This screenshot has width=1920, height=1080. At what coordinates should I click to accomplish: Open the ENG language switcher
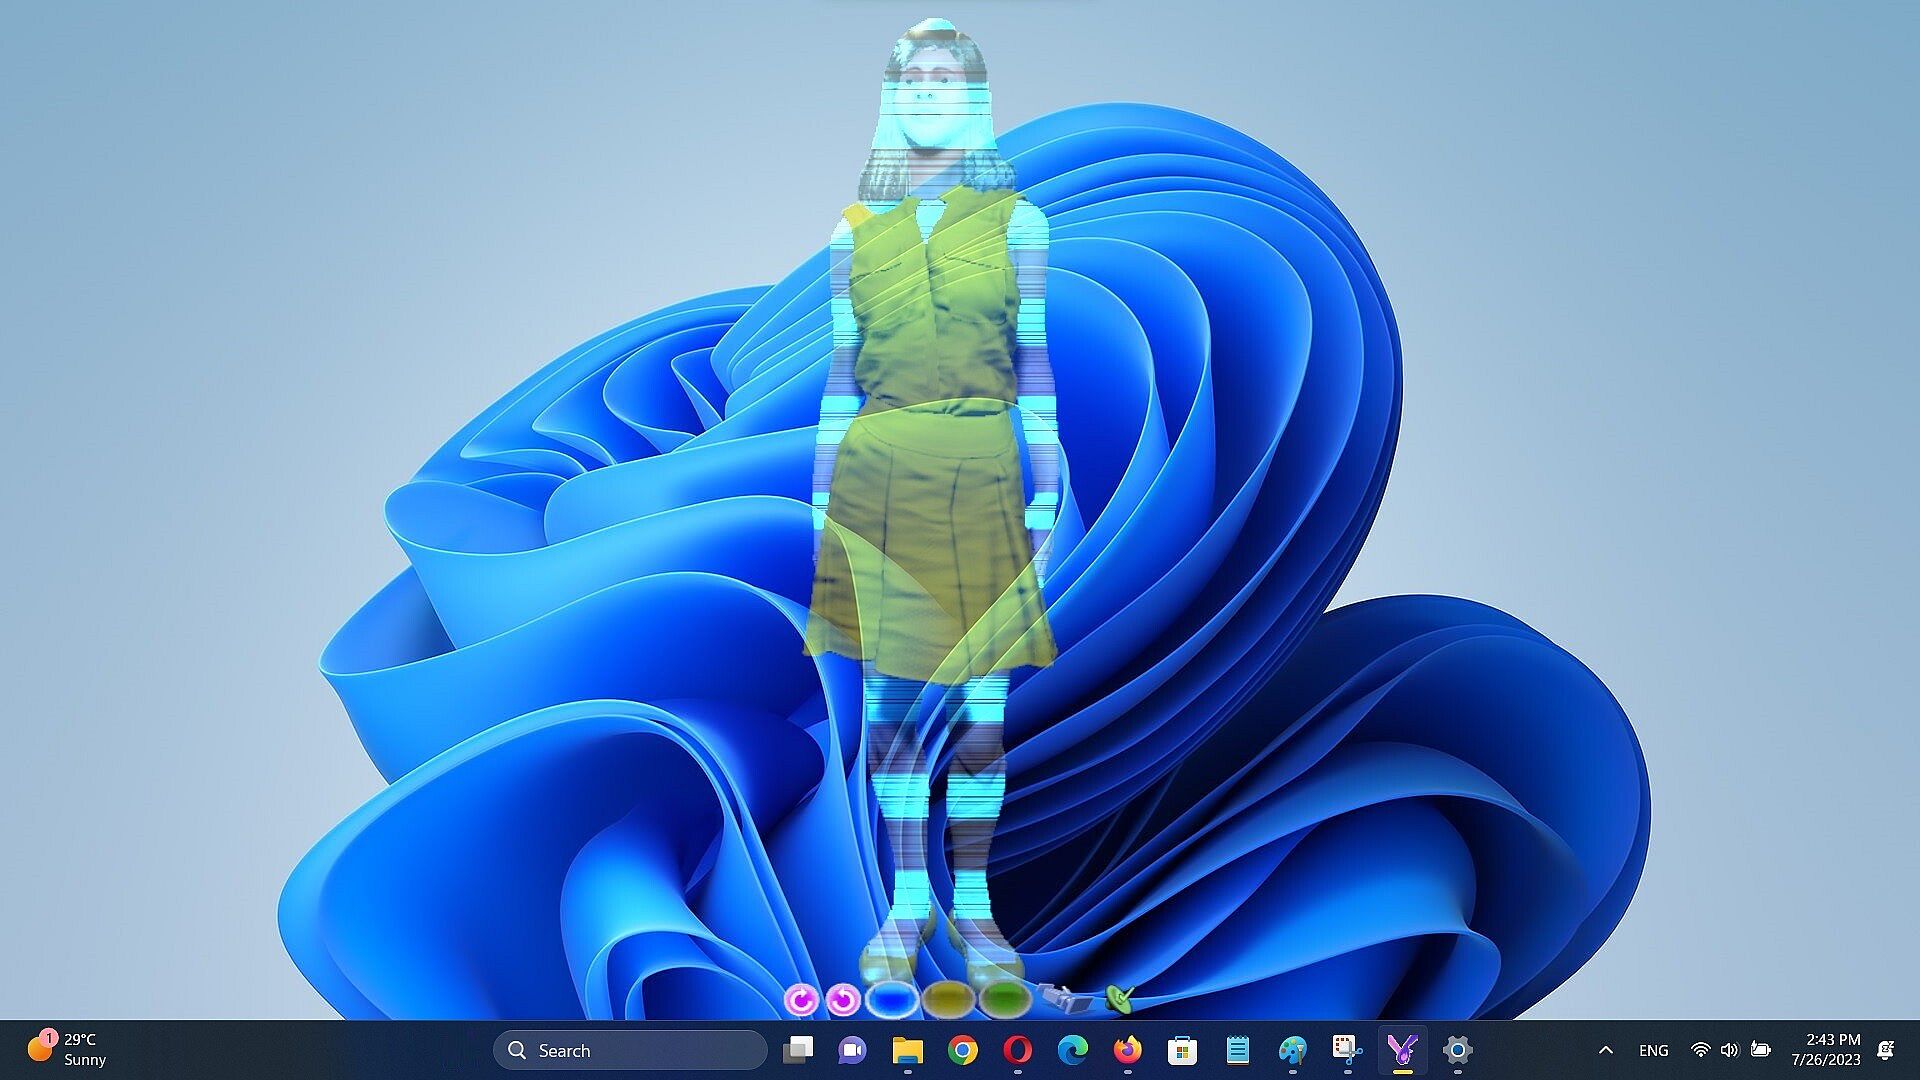tap(1653, 1050)
